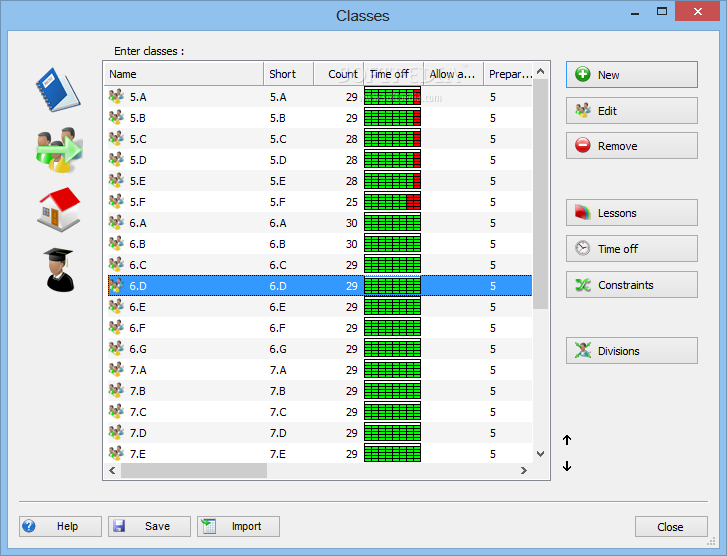The height and width of the screenshot is (556, 727).
Task: Maximize the Classes window
Action: [x=662, y=12]
